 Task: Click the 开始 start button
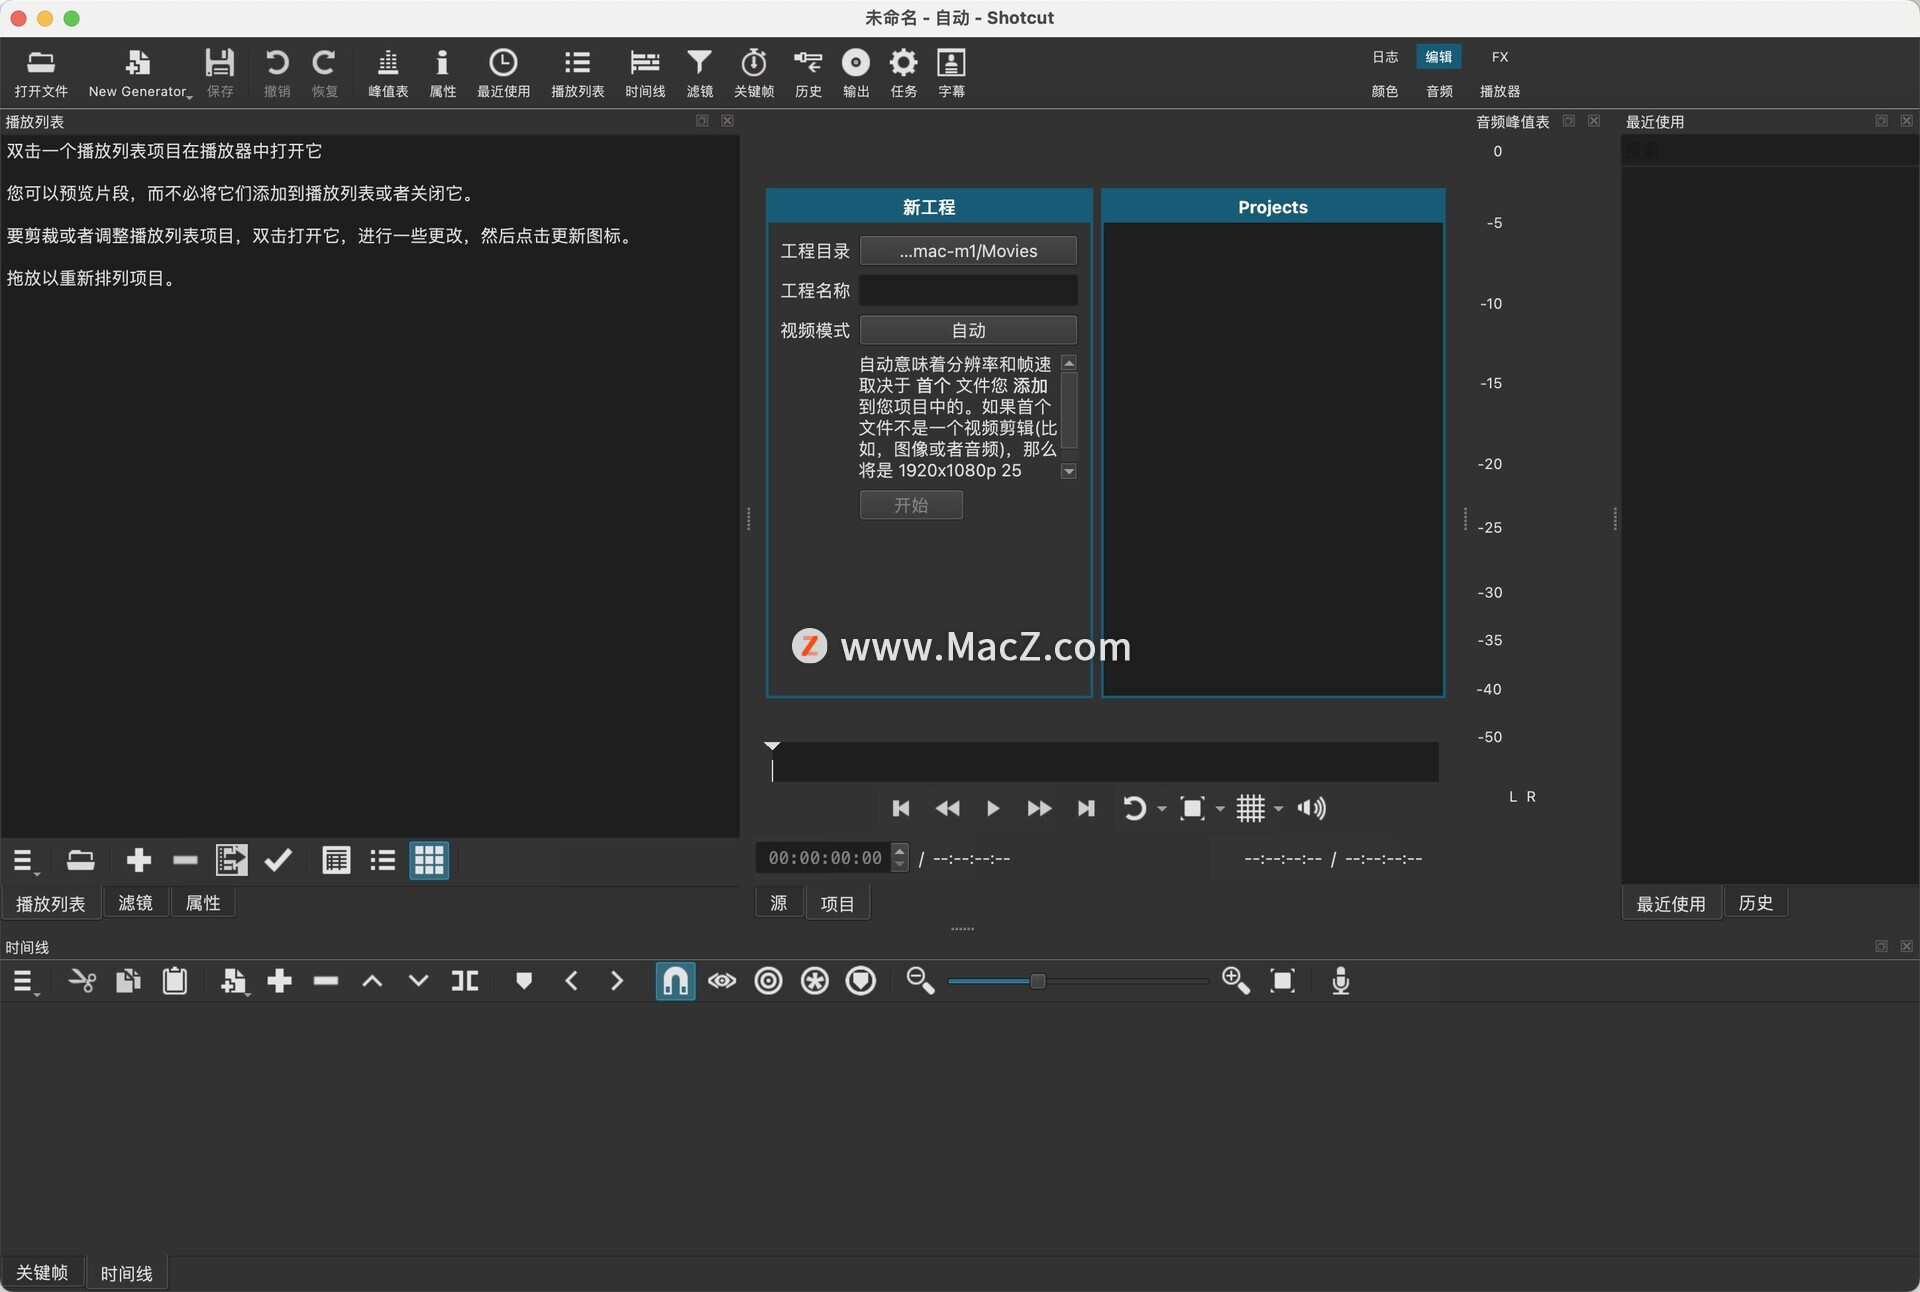click(911, 505)
